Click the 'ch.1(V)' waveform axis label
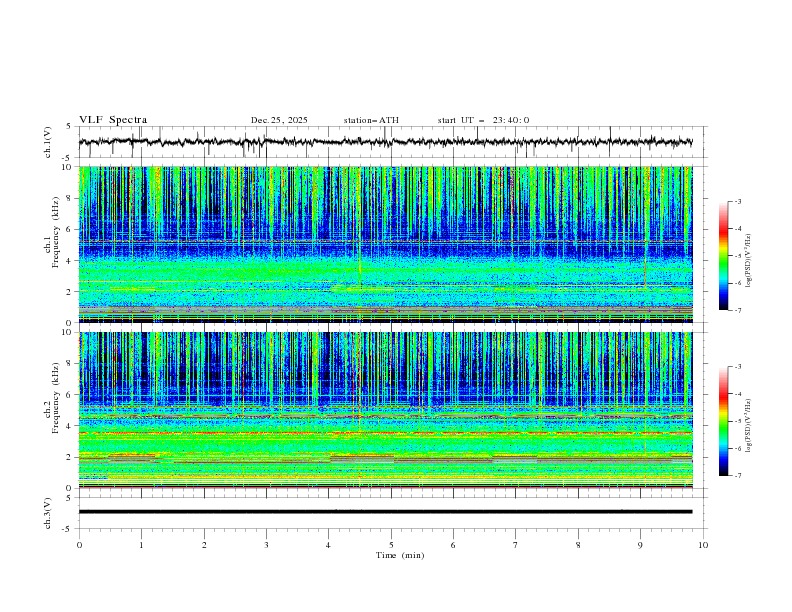This screenshot has height=612, width=792. pyautogui.click(x=48, y=142)
